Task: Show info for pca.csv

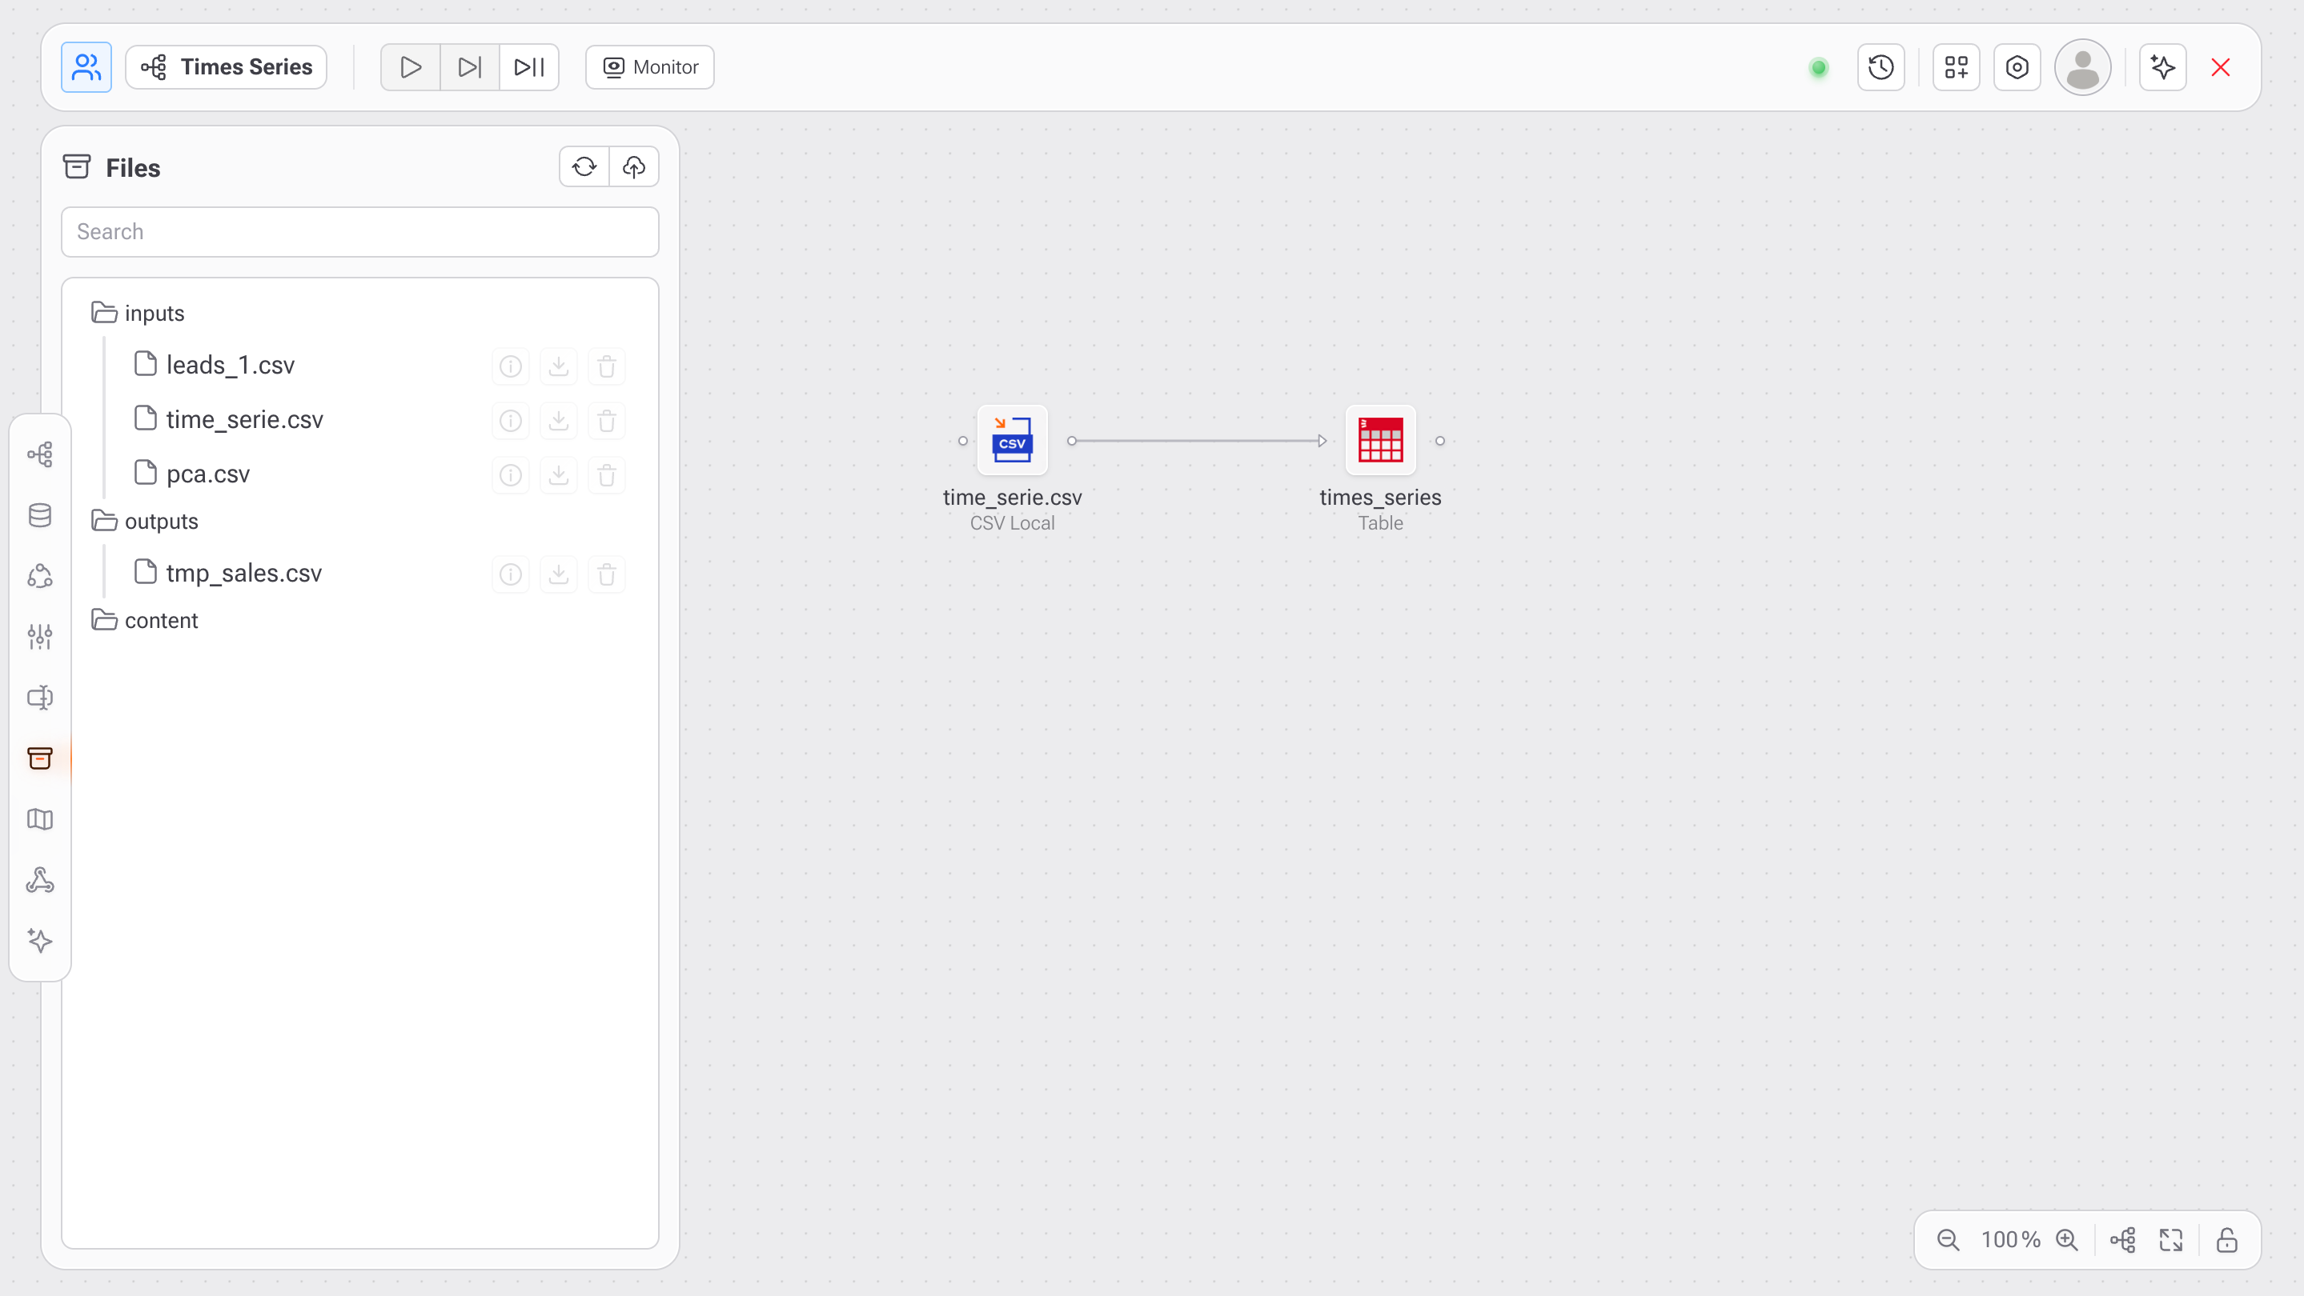Action: tap(510, 475)
